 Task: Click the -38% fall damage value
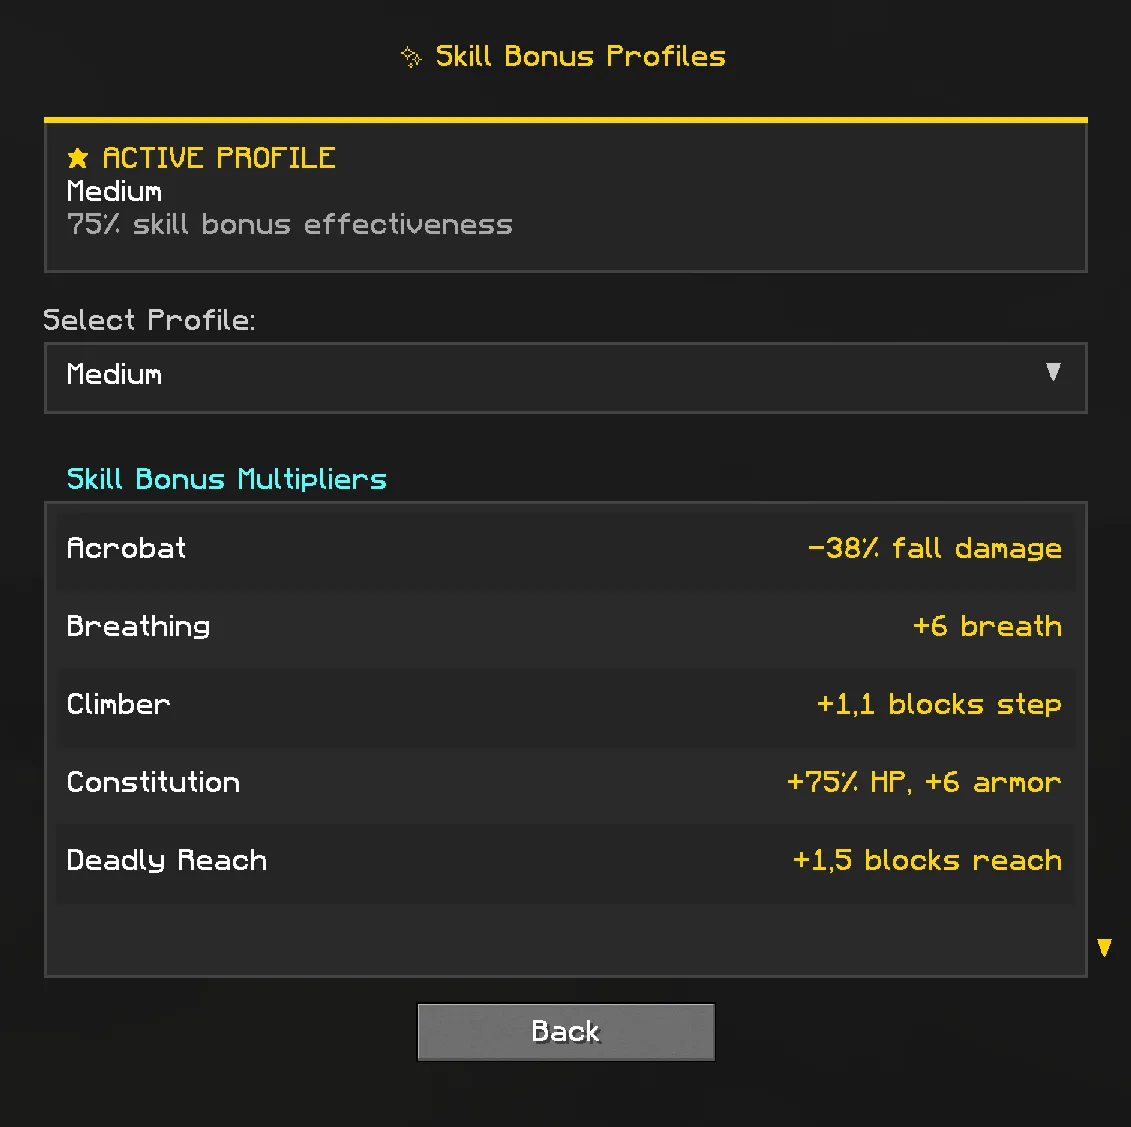click(x=934, y=549)
